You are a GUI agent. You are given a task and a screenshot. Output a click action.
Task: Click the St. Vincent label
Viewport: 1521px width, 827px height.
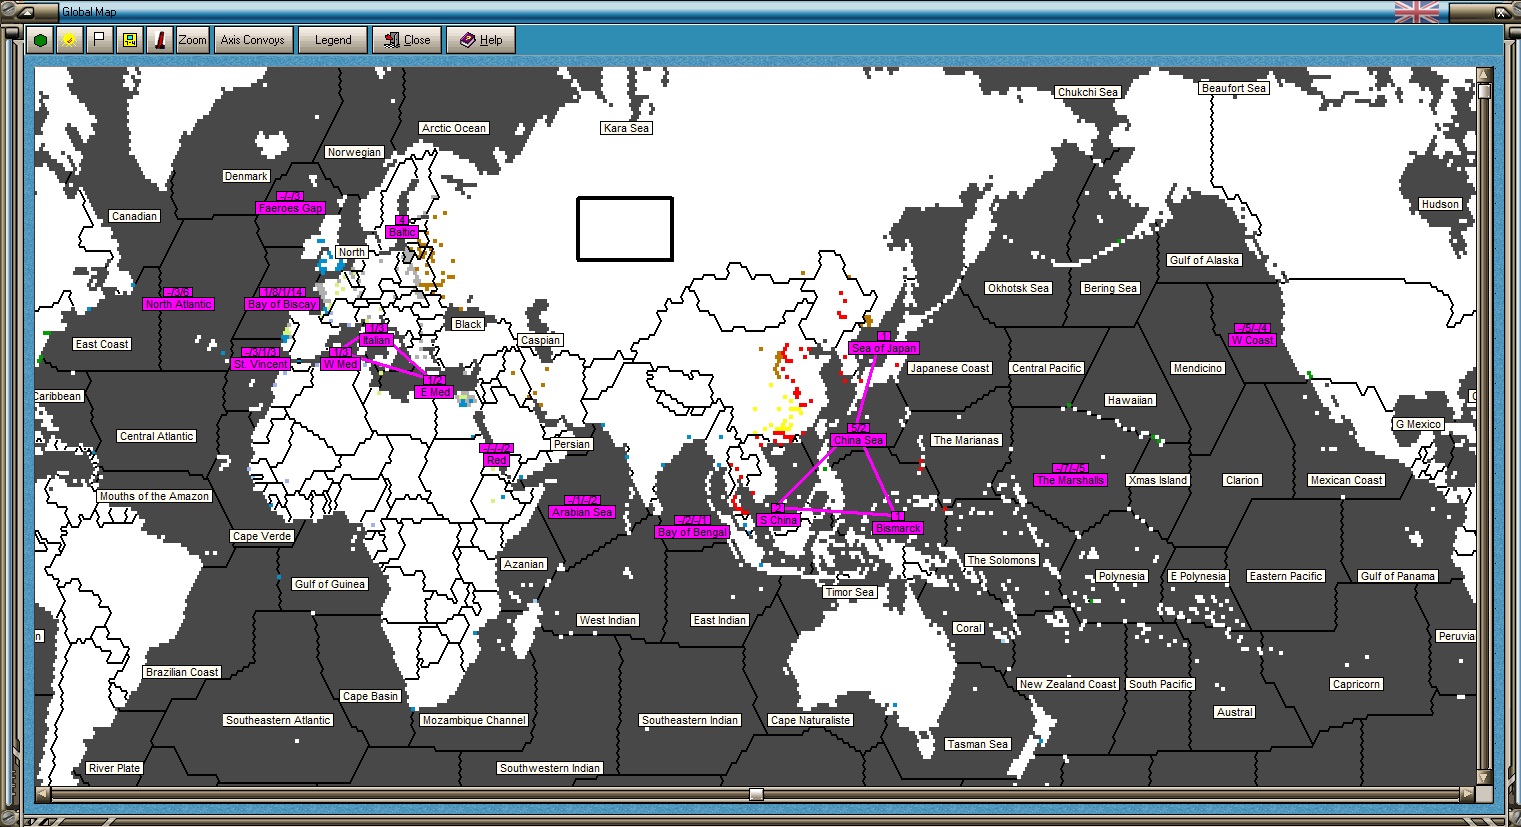261,364
